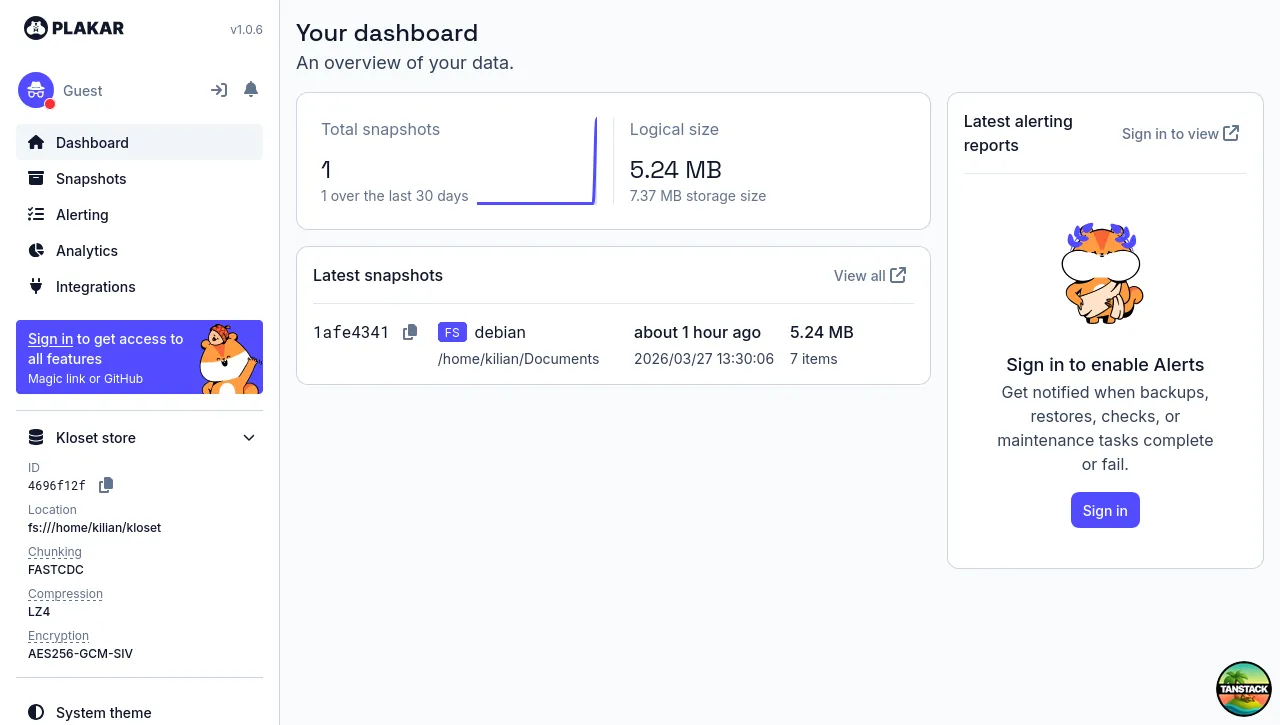Viewport: 1280px width, 725px height.
Task: Click the AES256-GCM-SIV encryption value
Action: [80, 654]
